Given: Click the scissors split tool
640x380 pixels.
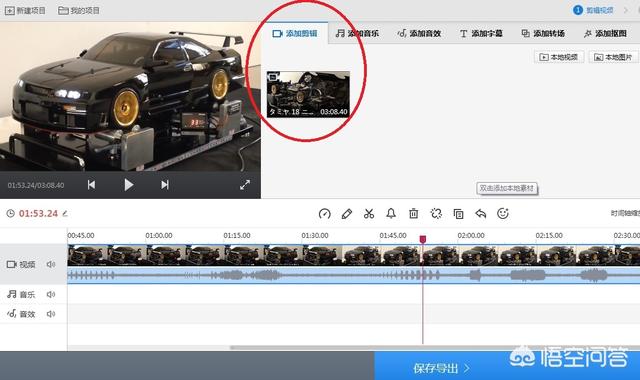Looking at the screenshot, I should pos(369,213).
